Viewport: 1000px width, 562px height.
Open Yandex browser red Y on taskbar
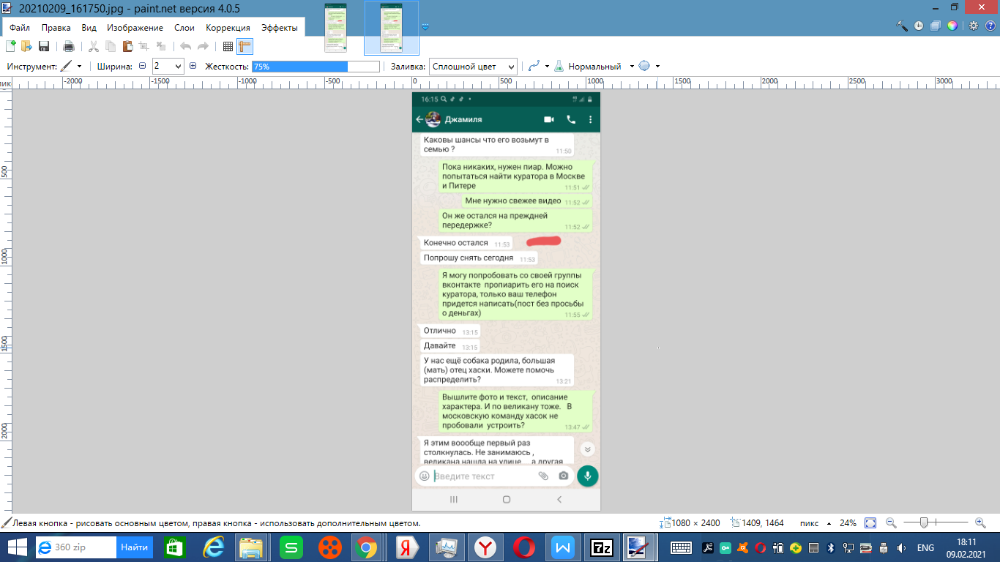(485, 547)
